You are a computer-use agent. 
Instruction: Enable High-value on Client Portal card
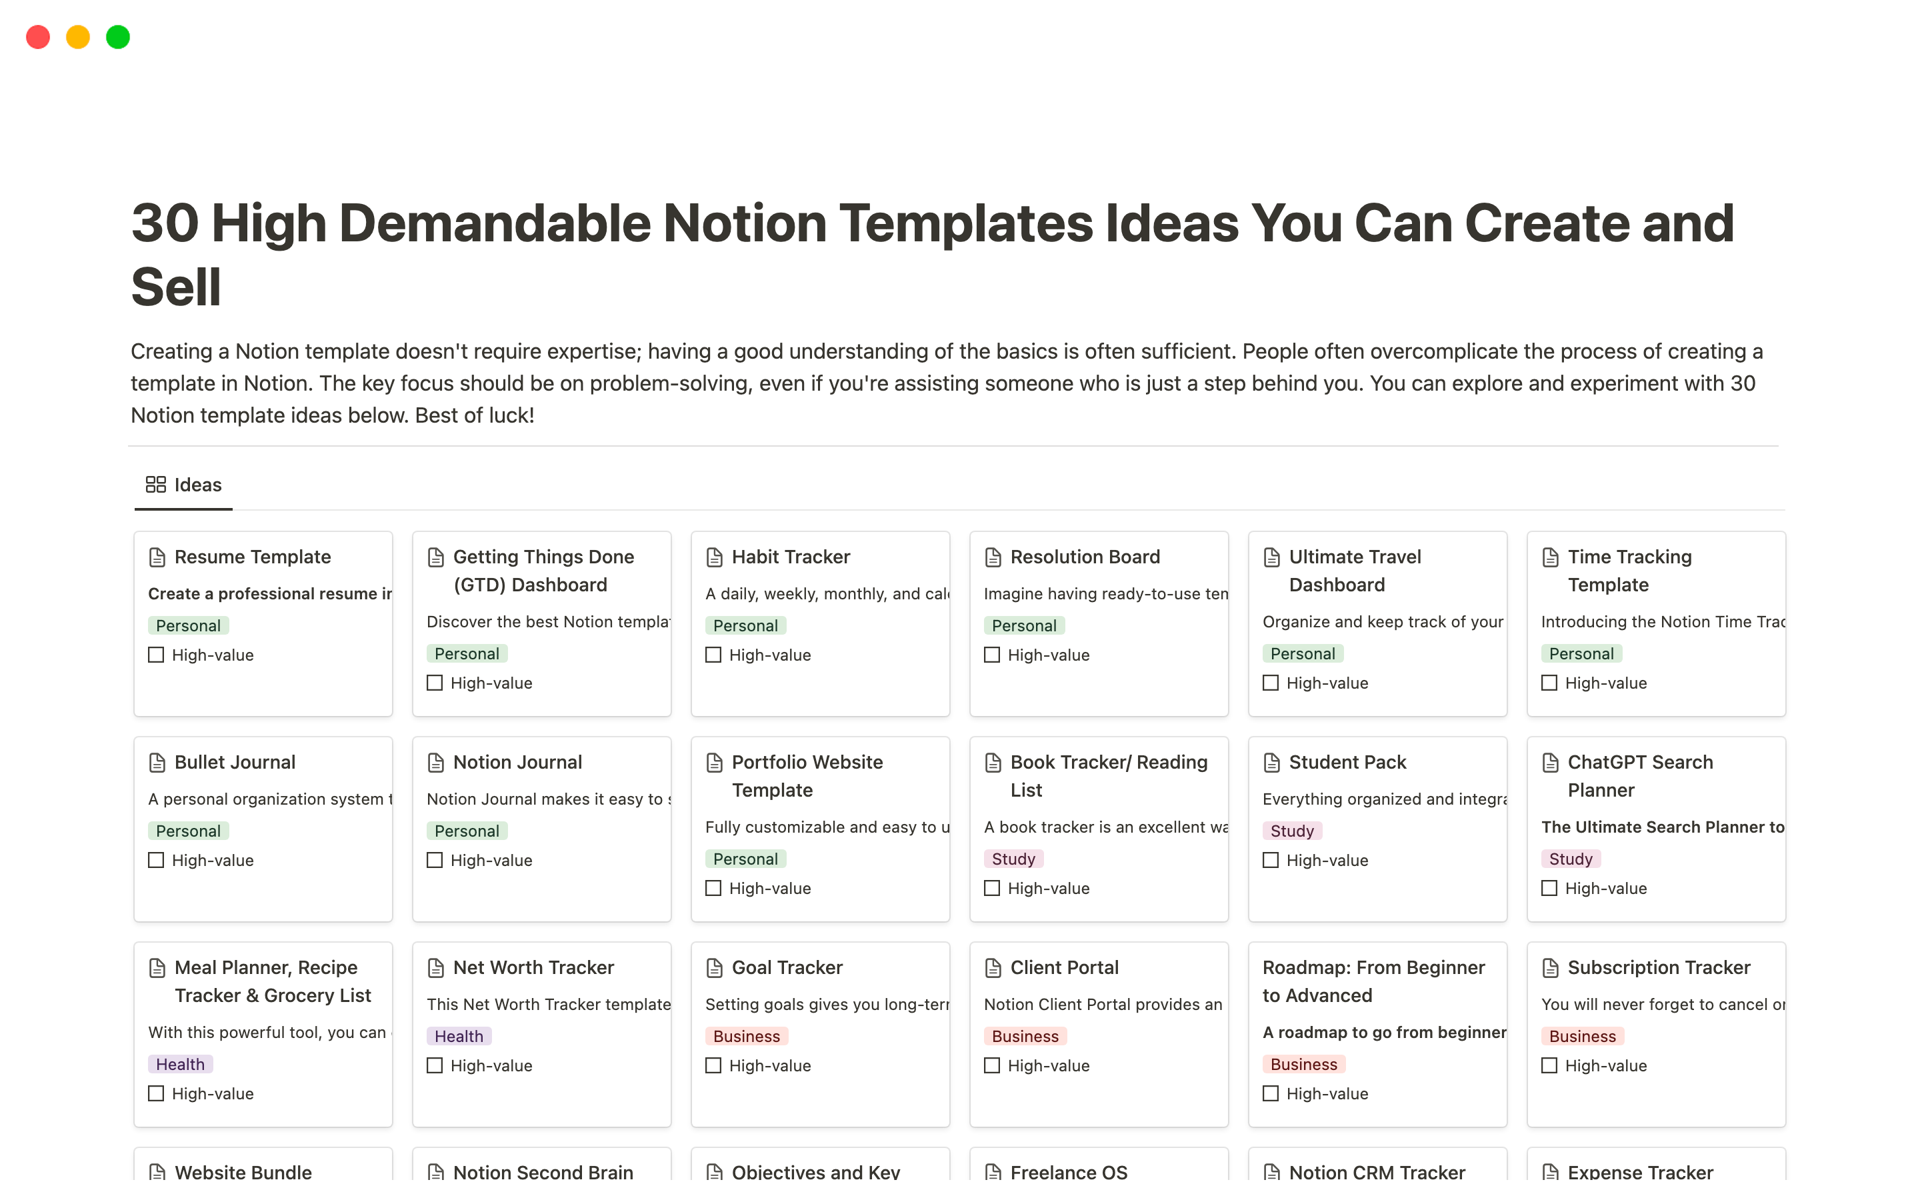[992, 1066]
